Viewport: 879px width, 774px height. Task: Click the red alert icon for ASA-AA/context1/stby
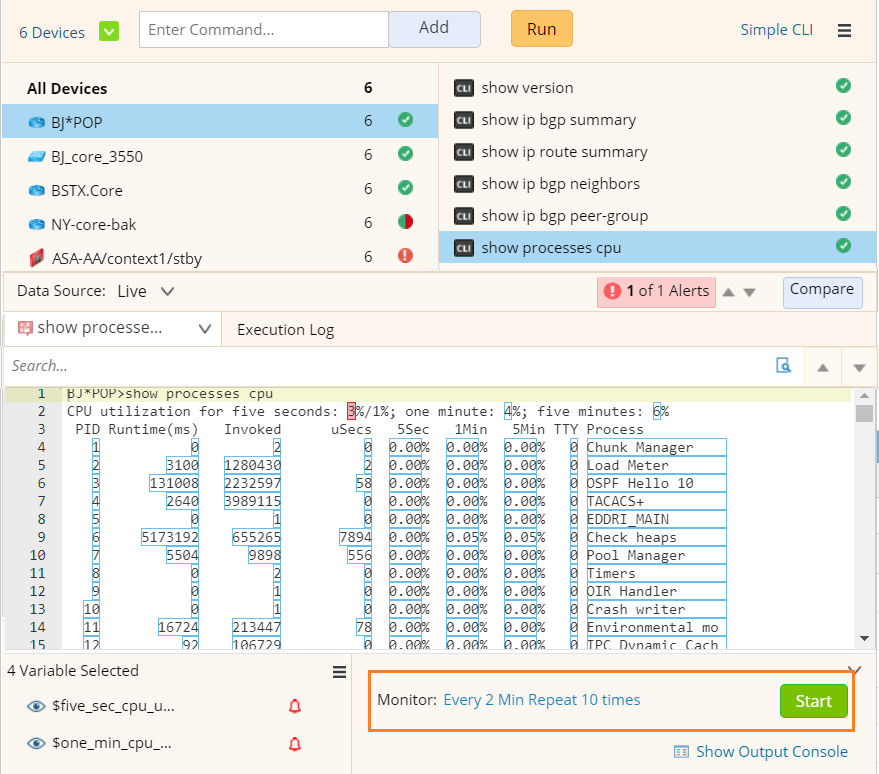(x=405, y=255)
